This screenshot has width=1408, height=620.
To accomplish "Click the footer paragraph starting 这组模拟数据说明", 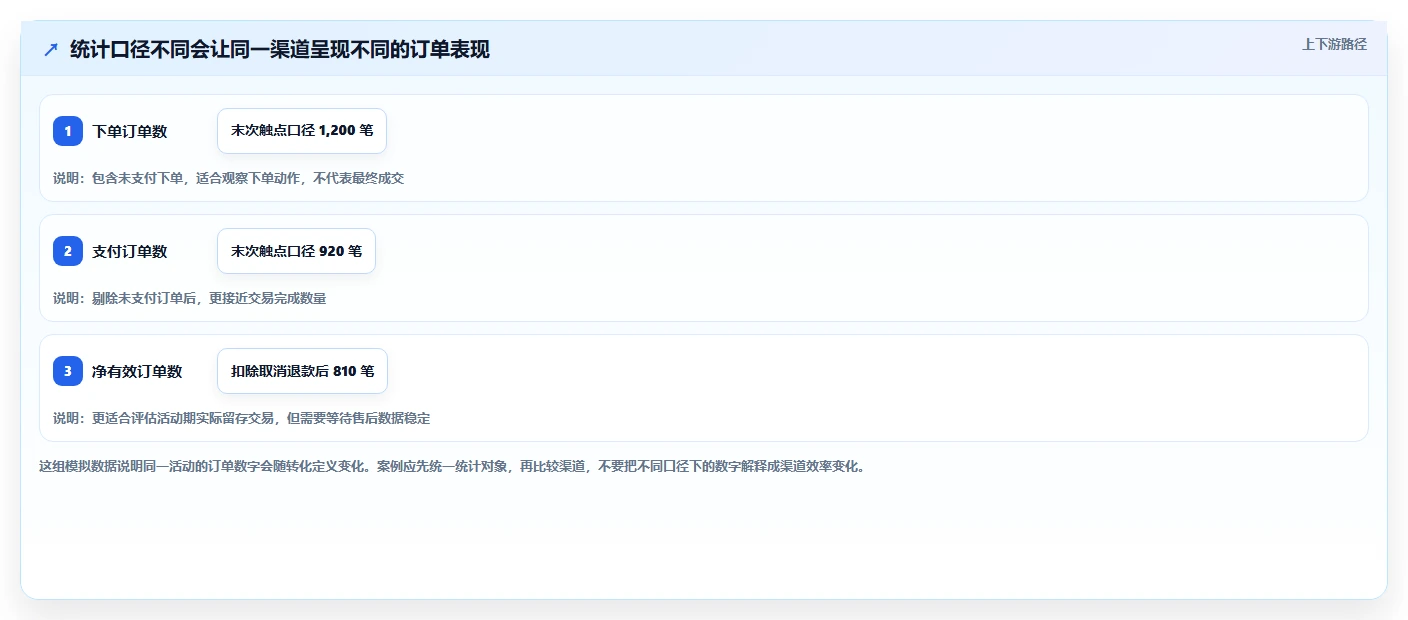I will [452, 466].
